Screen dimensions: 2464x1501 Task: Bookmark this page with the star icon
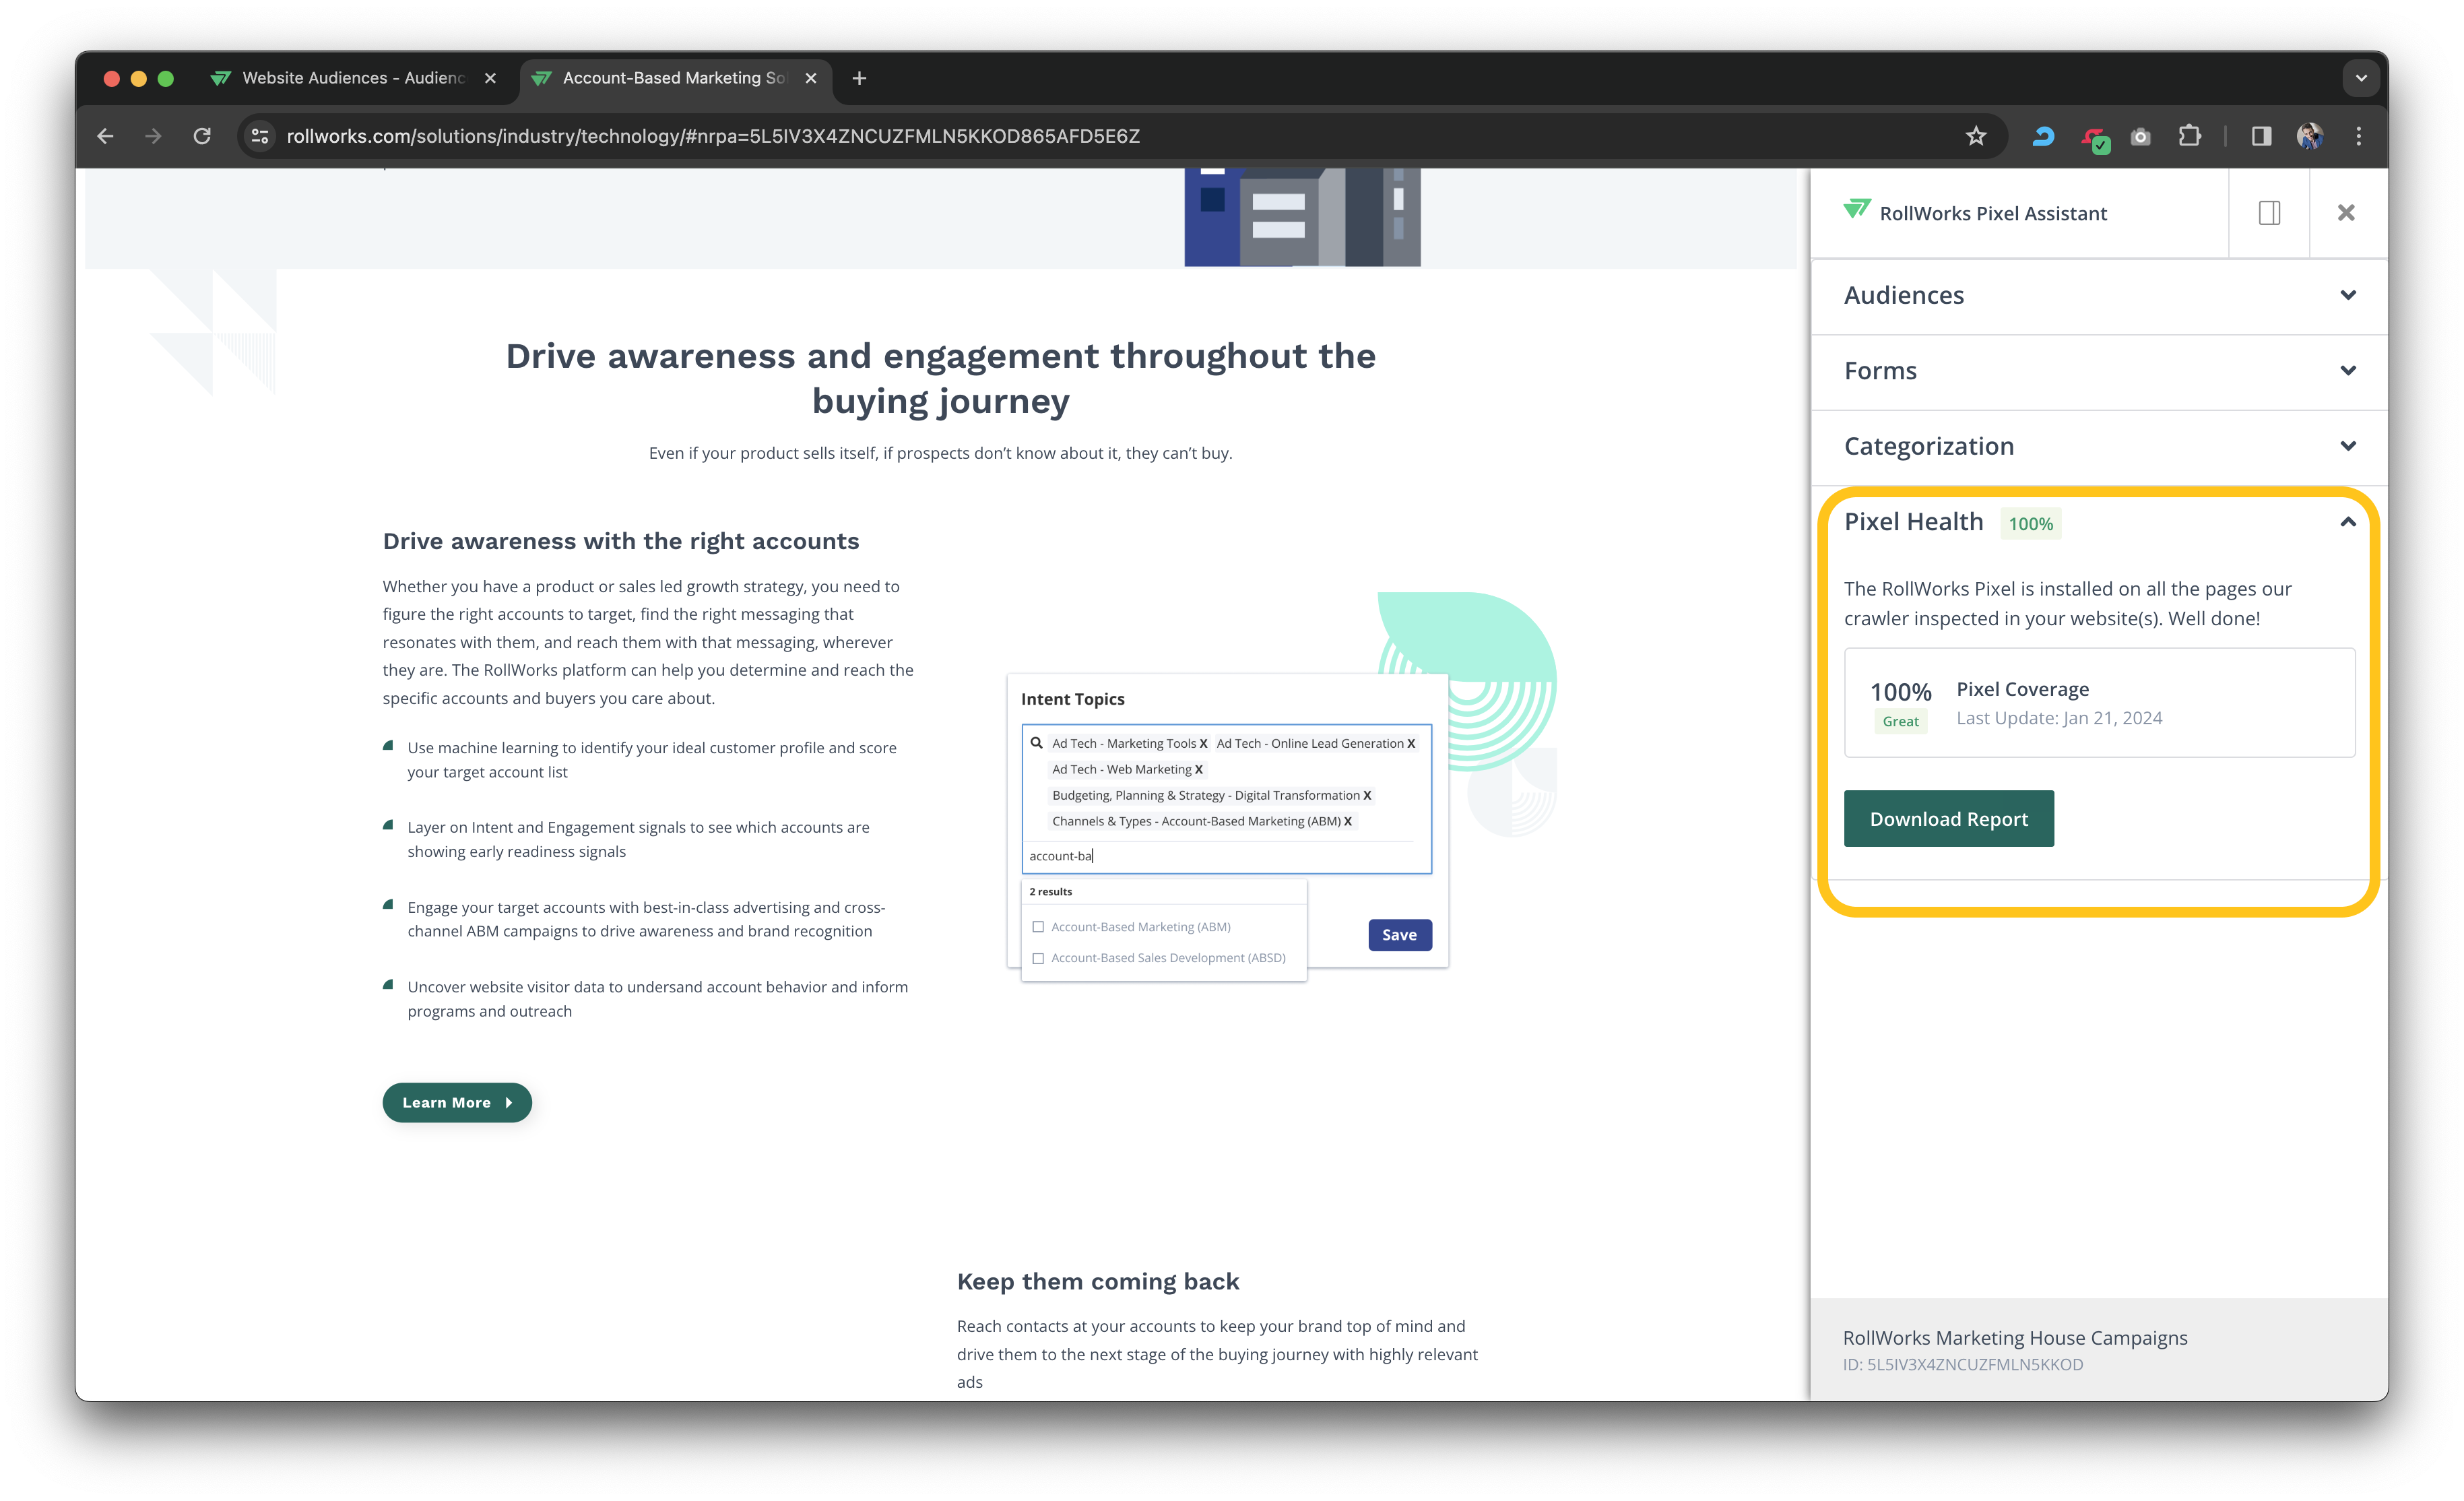point(1976,136)
